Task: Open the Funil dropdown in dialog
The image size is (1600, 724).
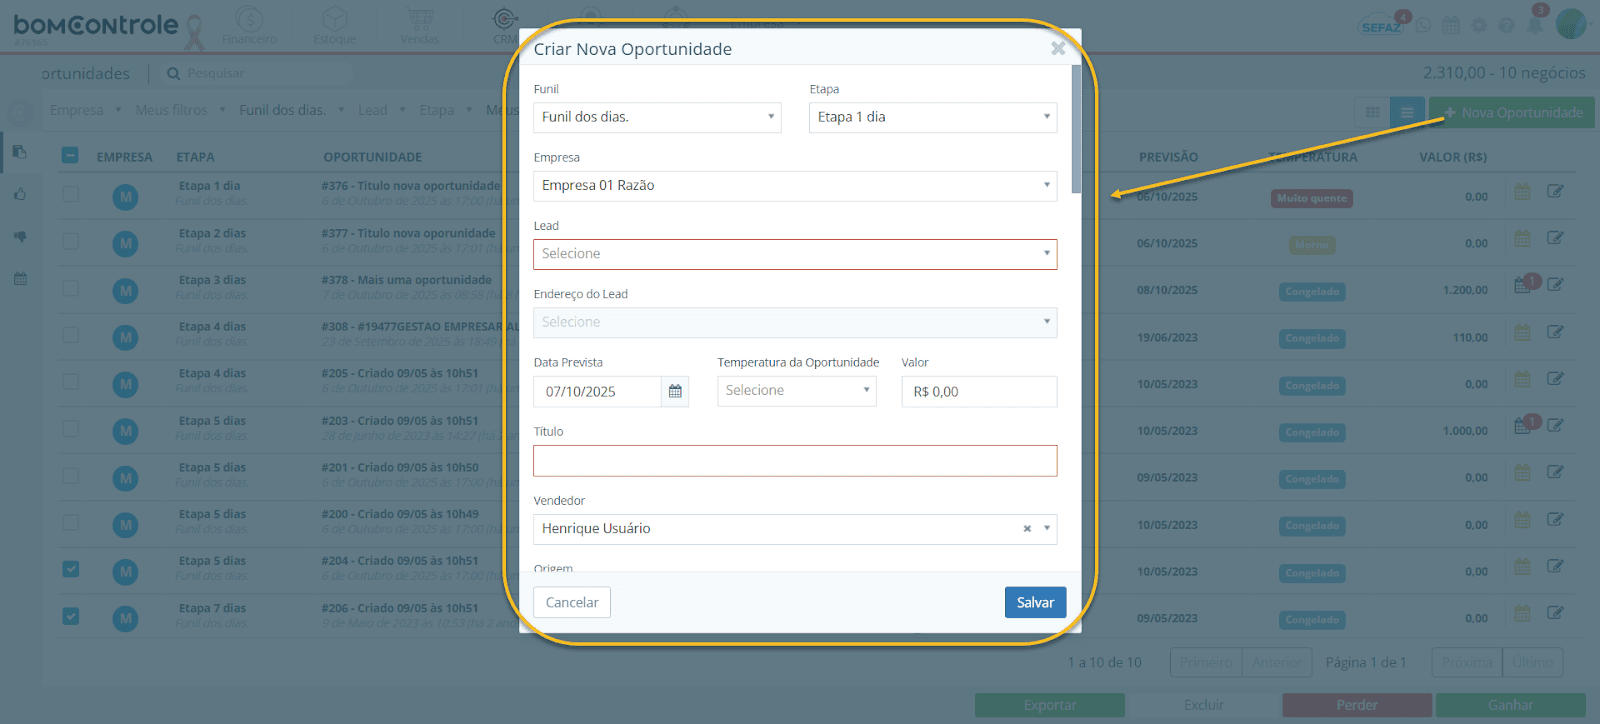Action: pyautogui.click(x=657, y=117)
